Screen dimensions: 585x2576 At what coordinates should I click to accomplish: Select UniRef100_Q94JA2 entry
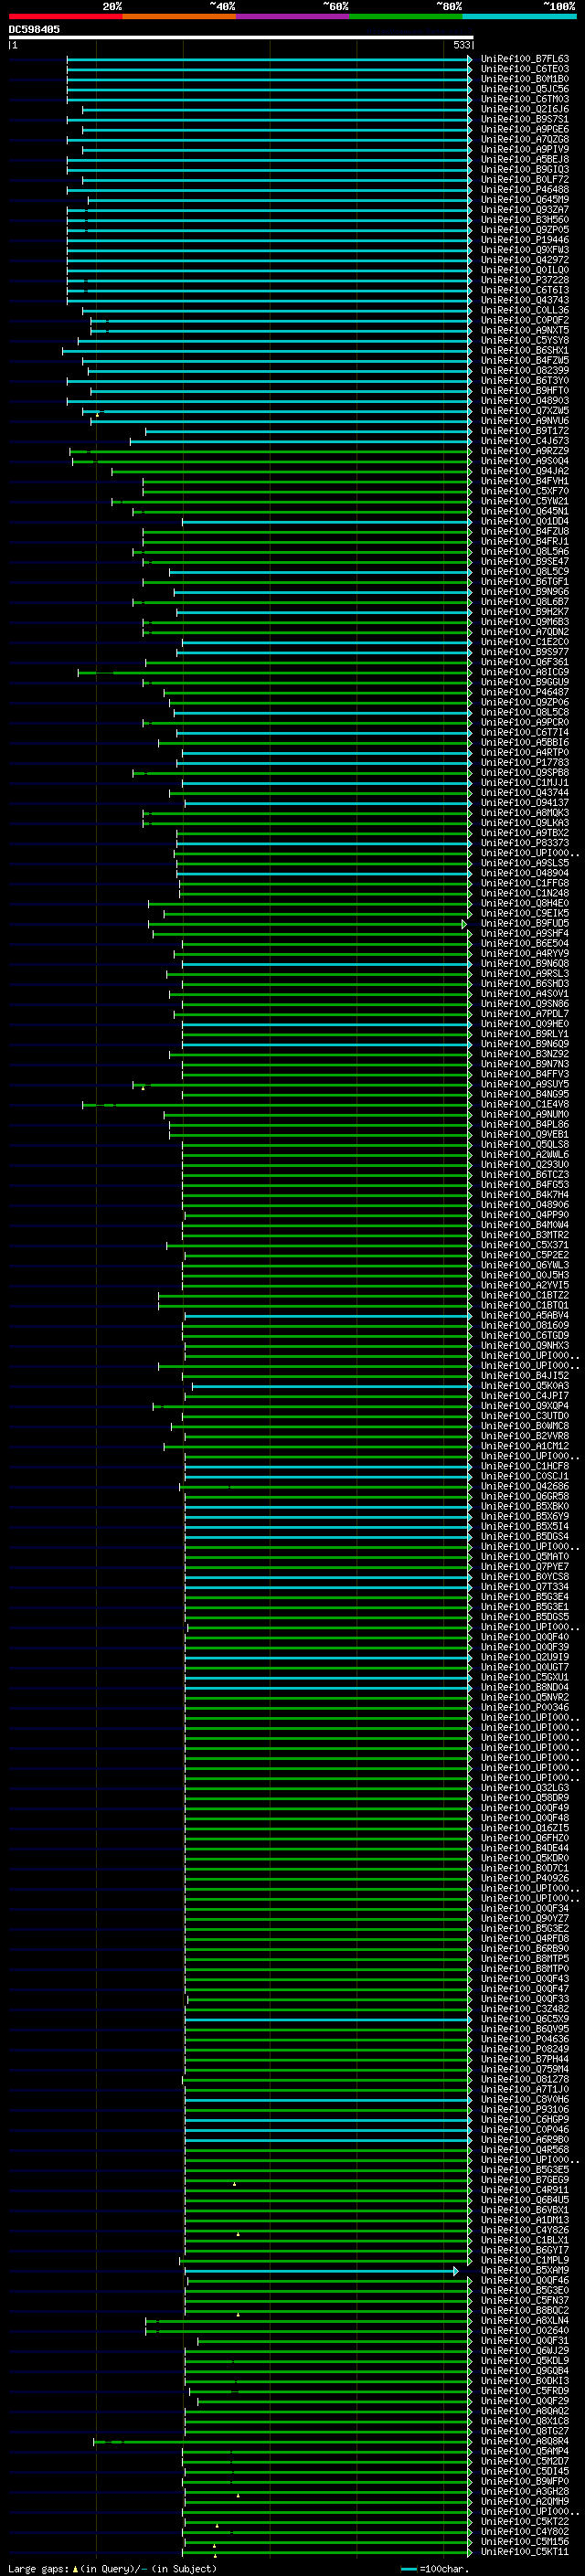(x=525, y=471)
